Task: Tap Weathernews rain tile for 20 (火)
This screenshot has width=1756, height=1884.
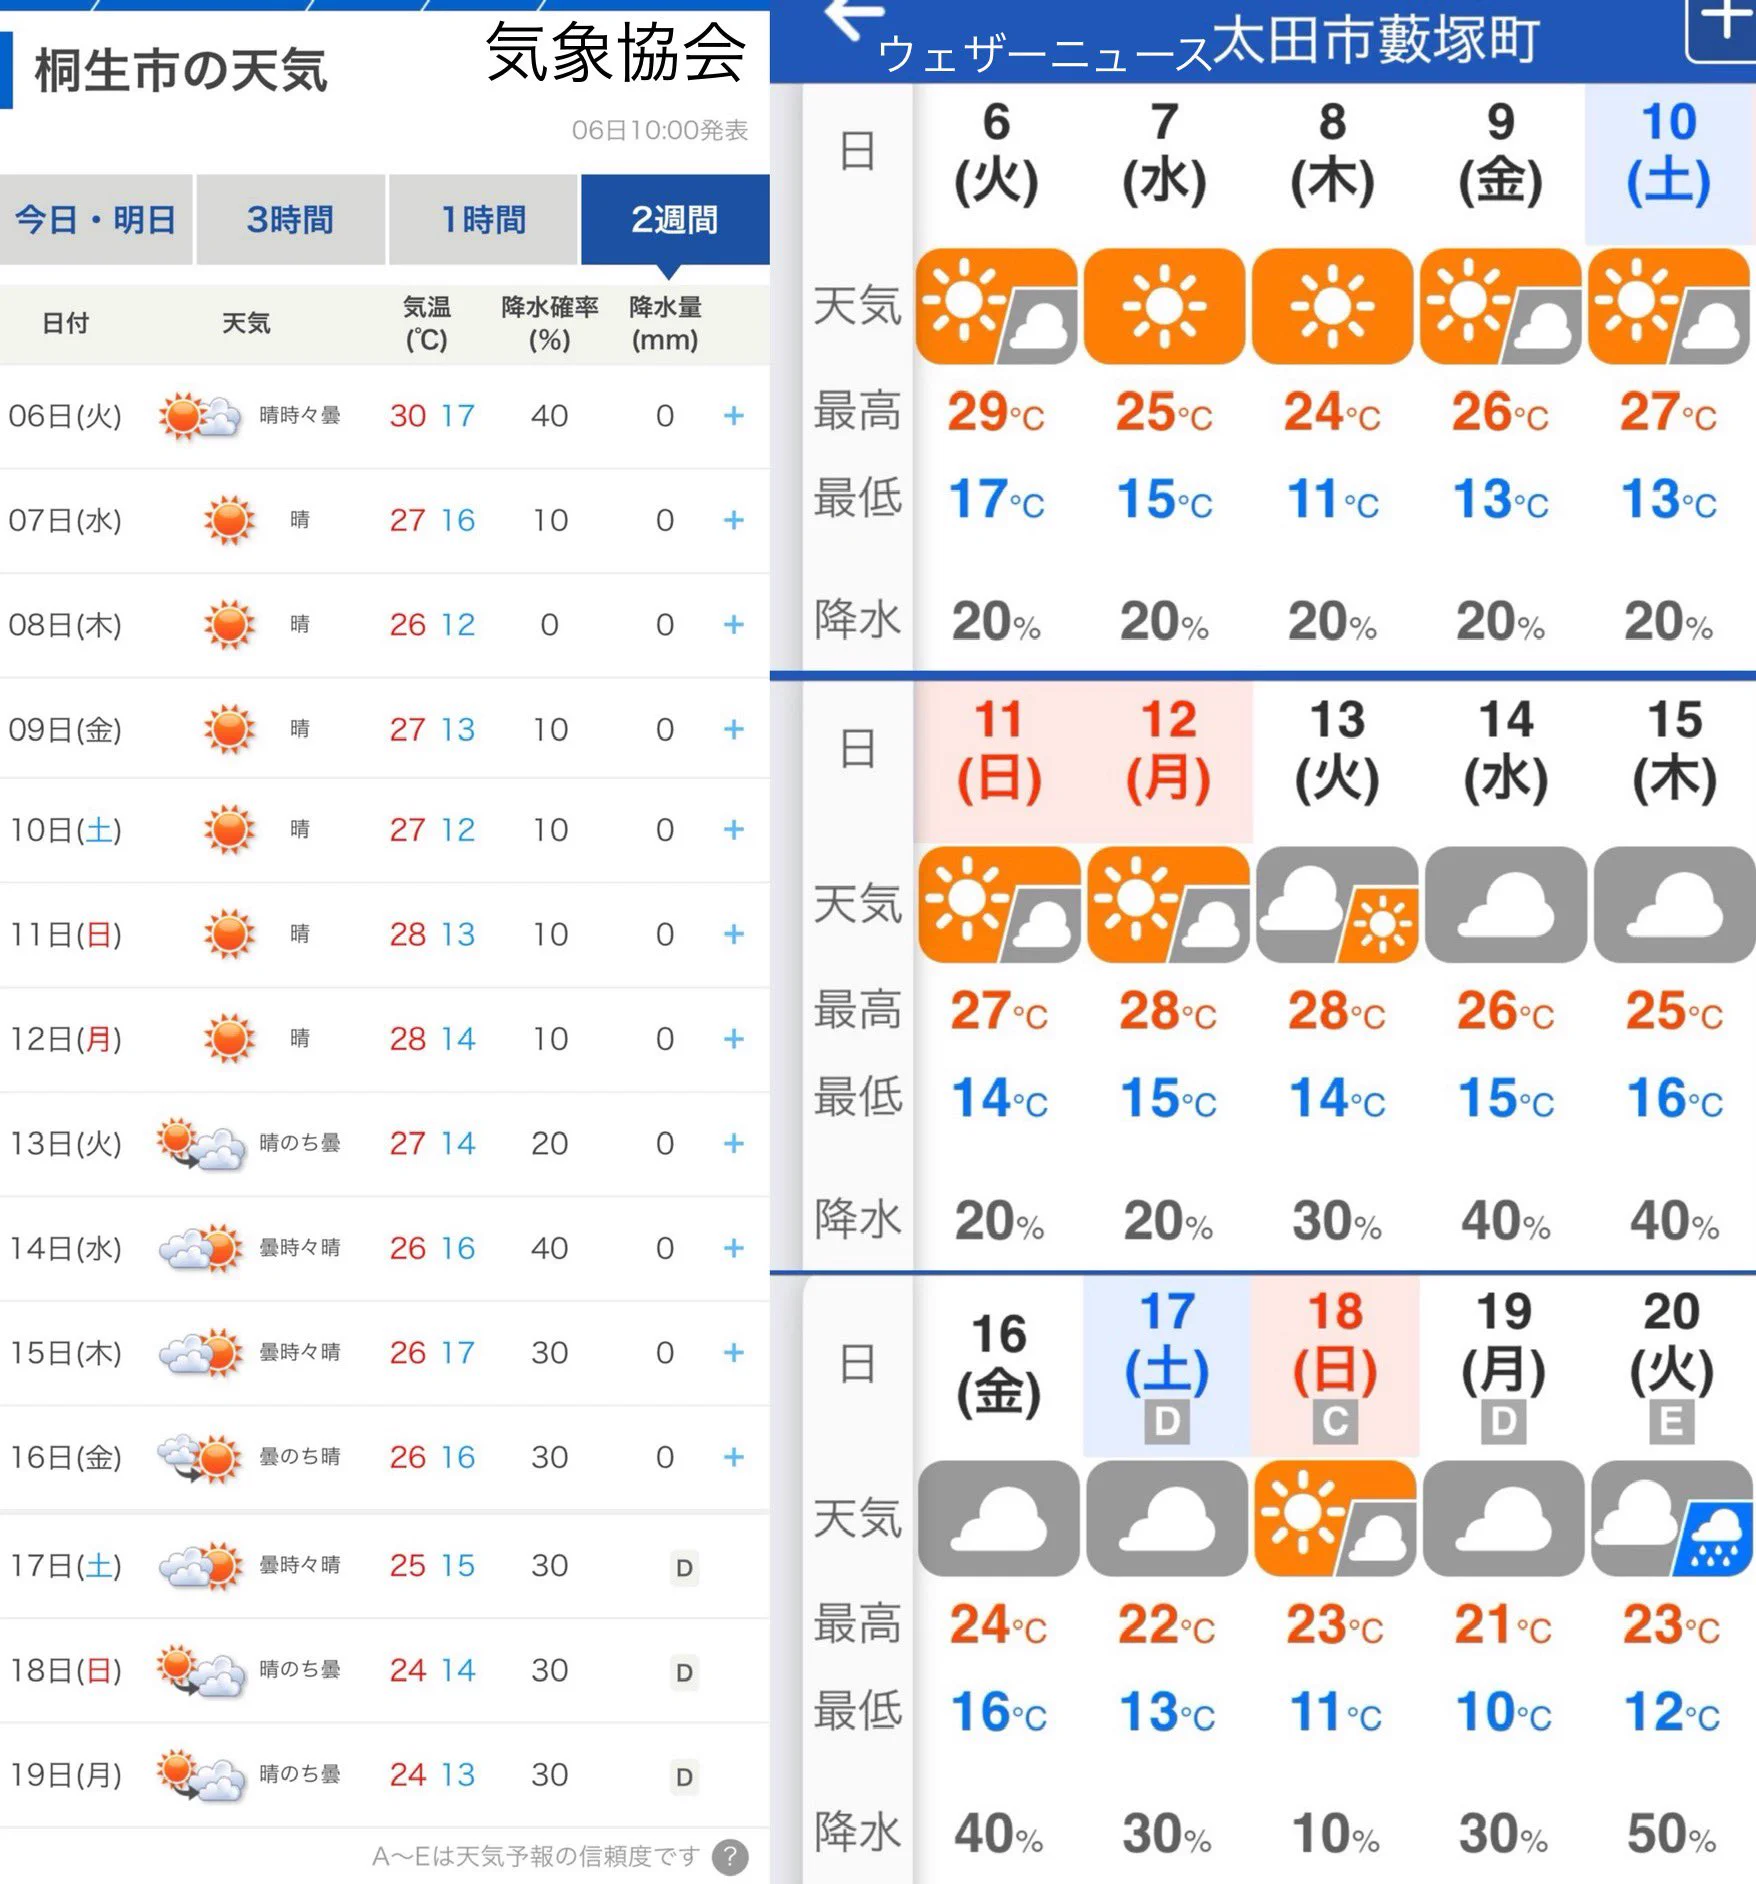Action: pos(1672,1518)
